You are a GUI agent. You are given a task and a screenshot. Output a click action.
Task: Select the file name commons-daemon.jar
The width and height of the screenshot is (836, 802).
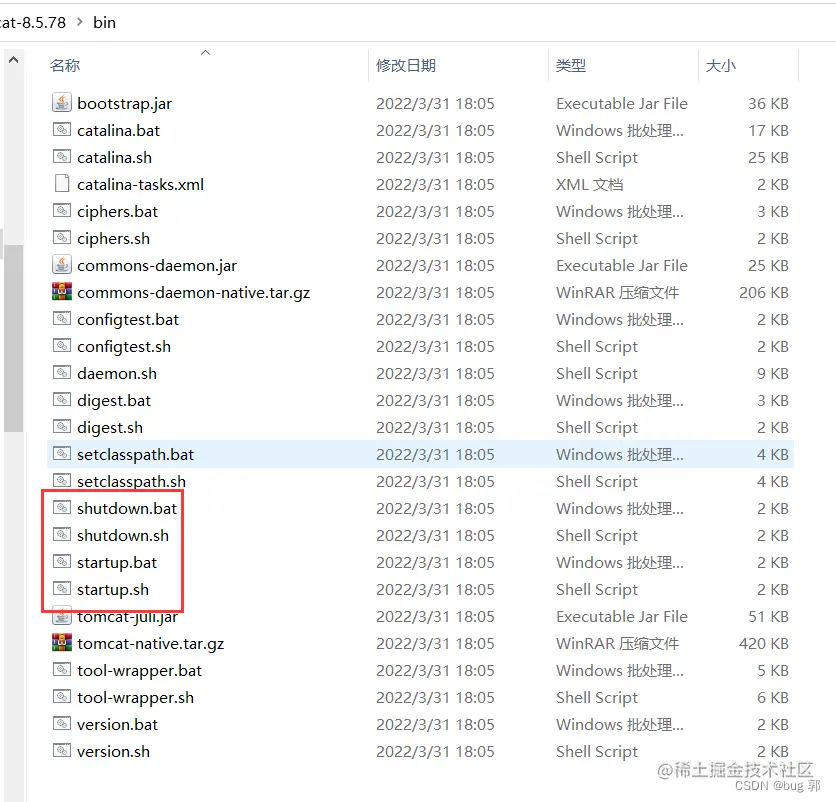[x=157, y=266]
